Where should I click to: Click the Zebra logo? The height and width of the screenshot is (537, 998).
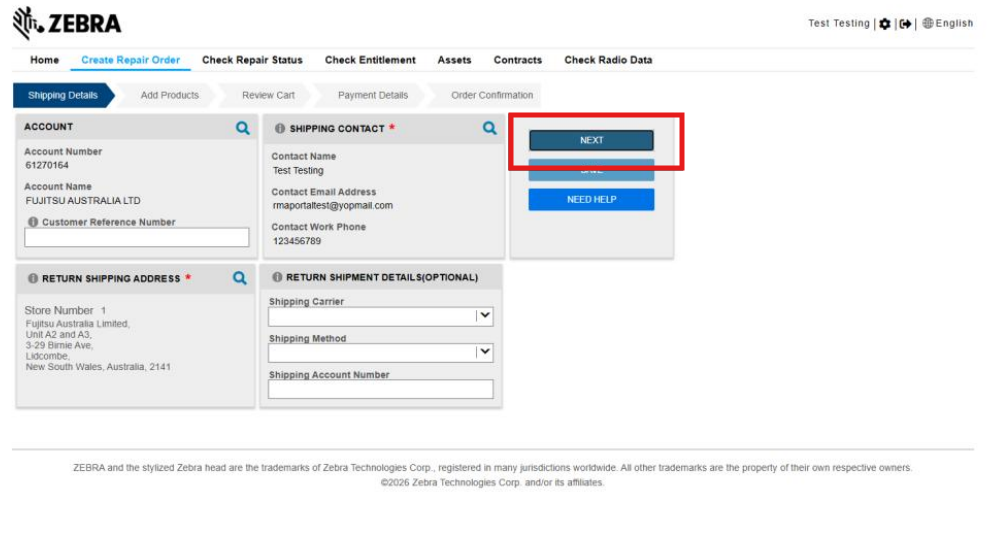(67, 24)
